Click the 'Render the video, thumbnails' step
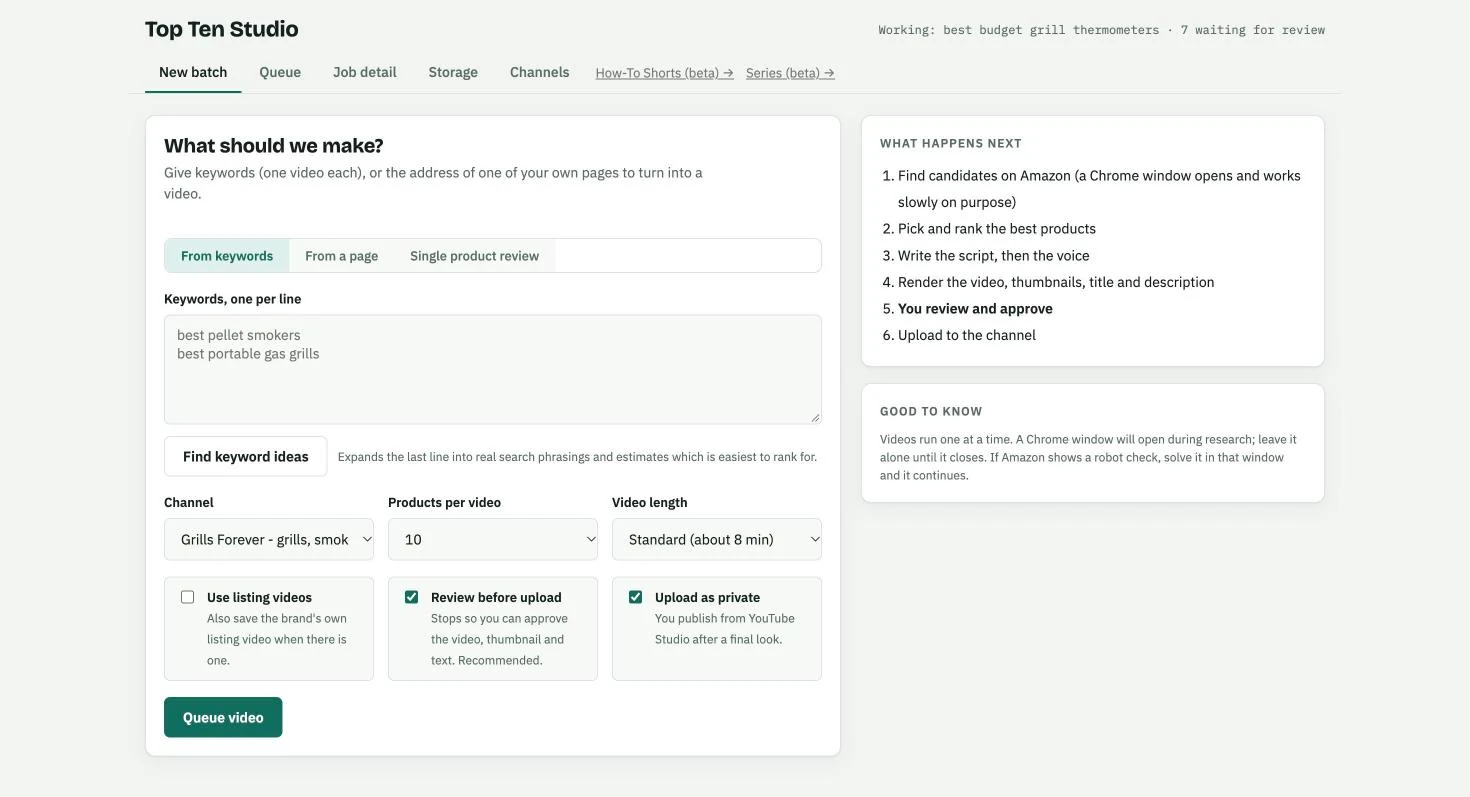Viewport: 1470px width, 797px height. tap(1056, 282)
